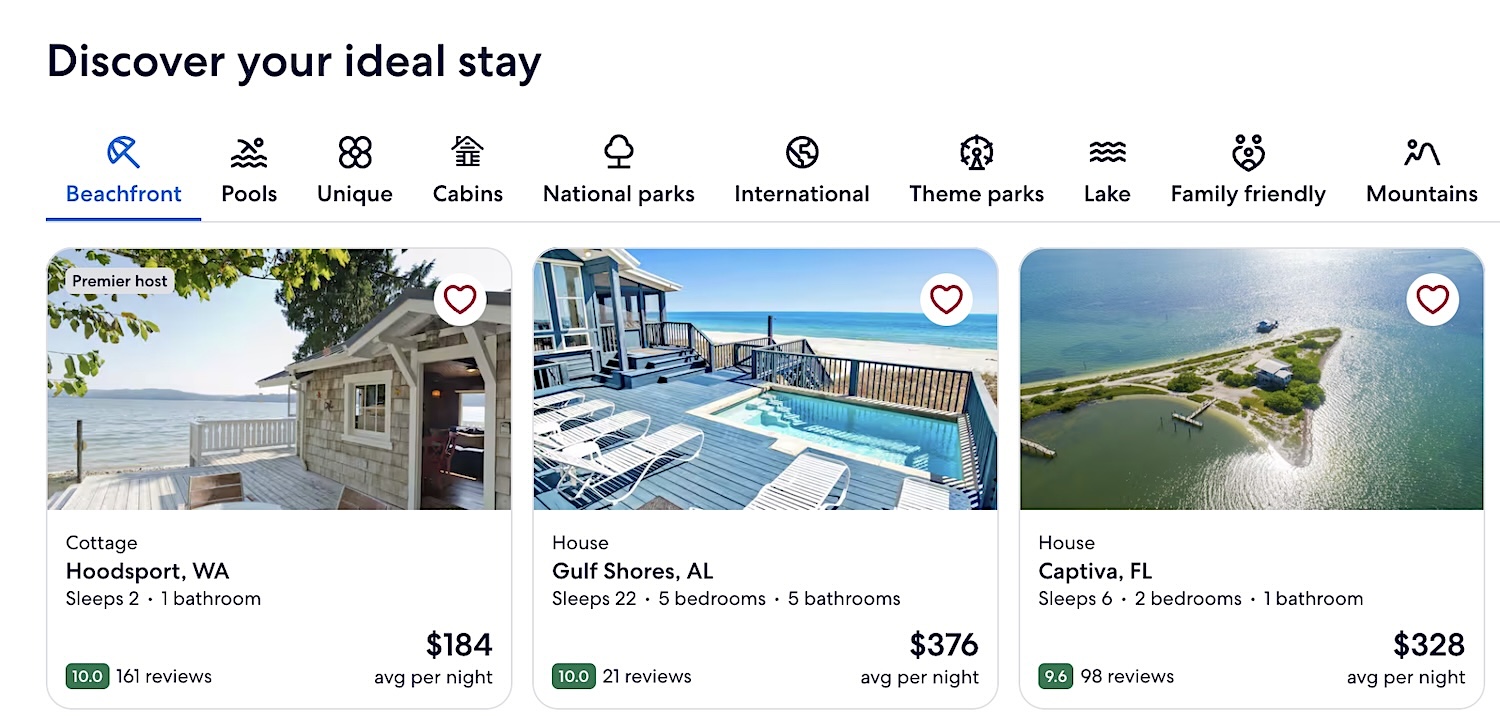This screenshot has width=1500, height=722.
Task: Select the Family friendly tab label
Action: (x=1248, y=194)
